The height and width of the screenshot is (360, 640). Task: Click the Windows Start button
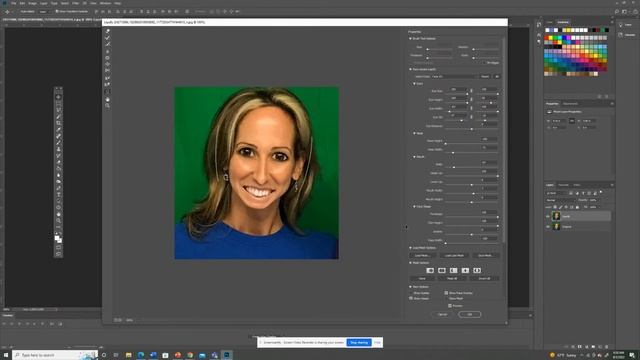pos(6,355)
